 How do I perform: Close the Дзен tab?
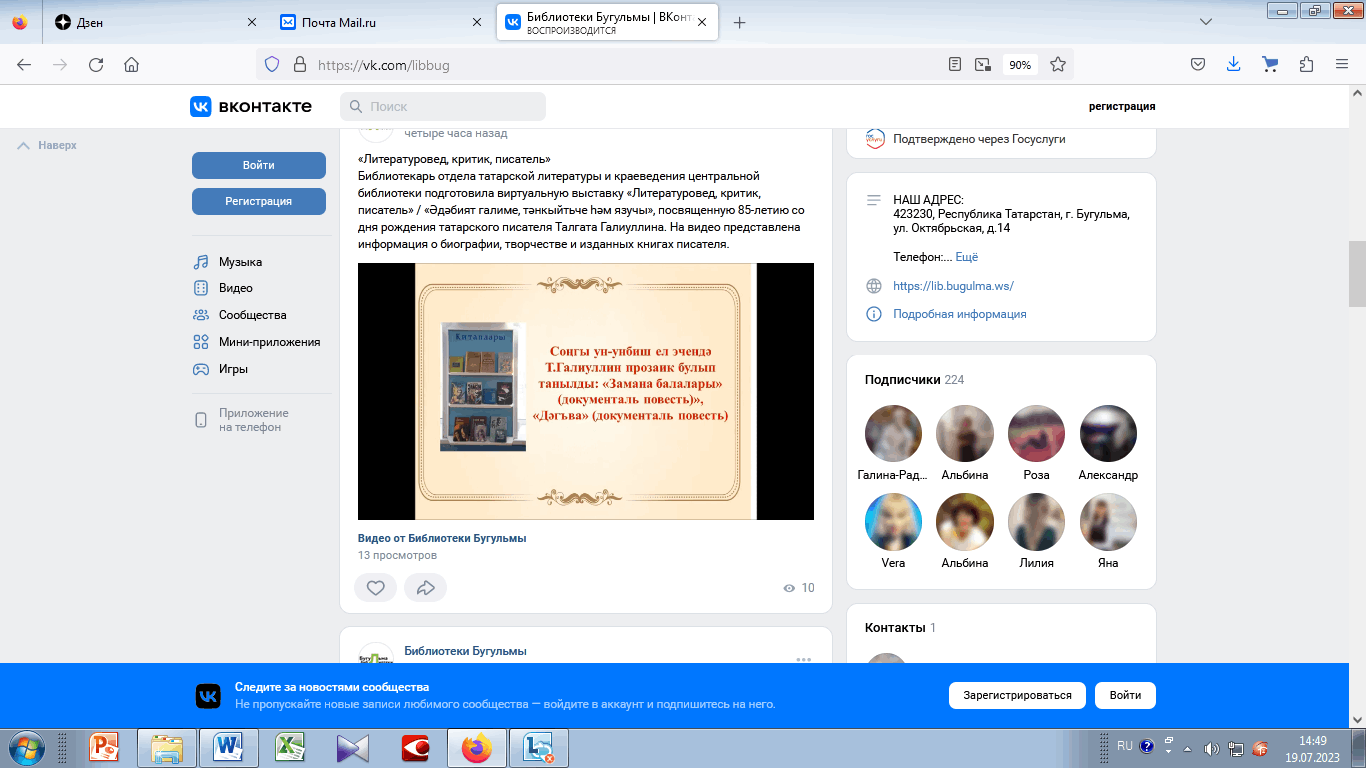click(252, 22)
